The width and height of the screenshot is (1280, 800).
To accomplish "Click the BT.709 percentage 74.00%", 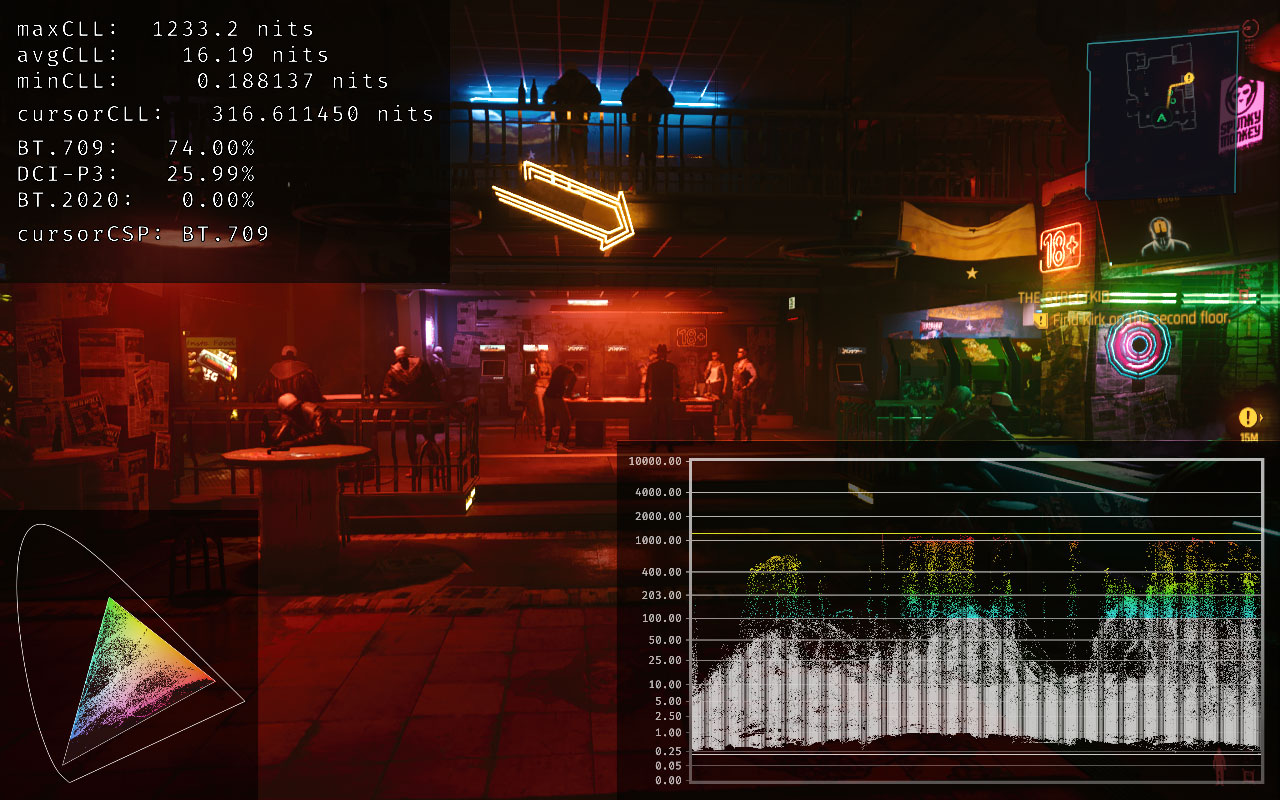I will coord(211,149).
